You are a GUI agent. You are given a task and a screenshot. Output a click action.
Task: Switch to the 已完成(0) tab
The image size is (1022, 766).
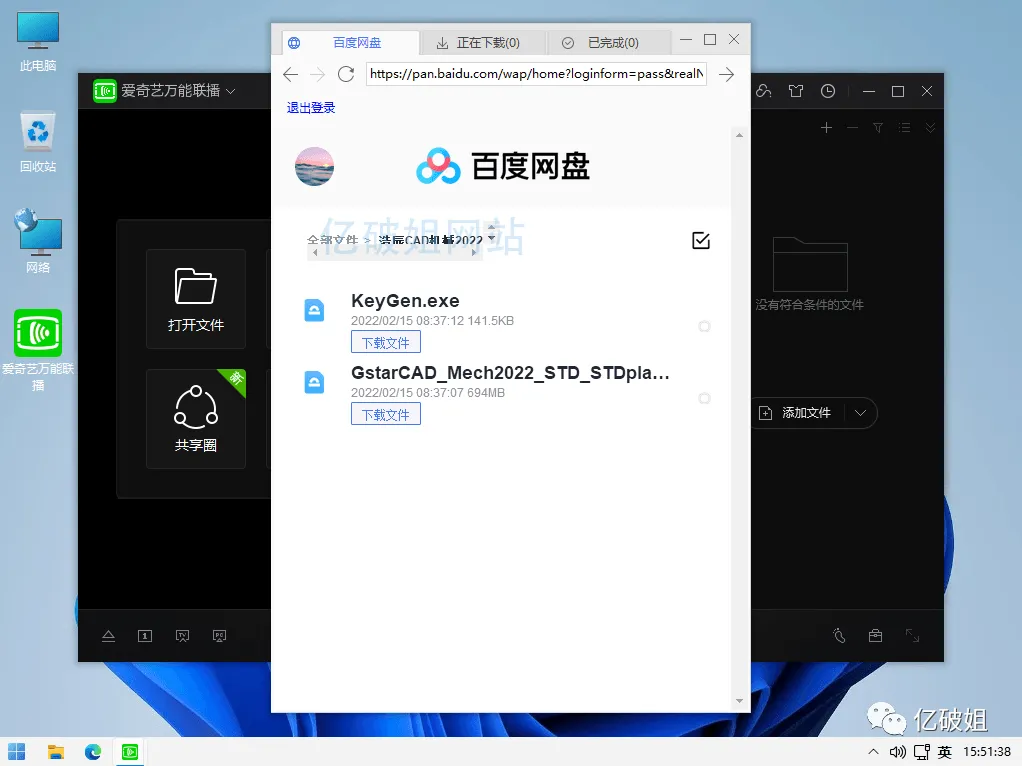pyautogui.click(x=609, y=43)
